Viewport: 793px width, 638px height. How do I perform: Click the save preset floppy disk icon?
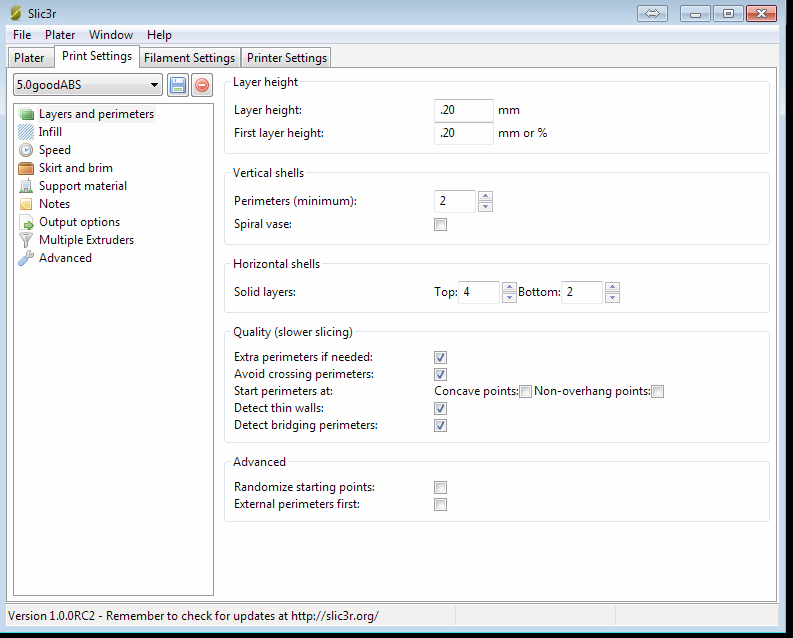click(178, 86)
